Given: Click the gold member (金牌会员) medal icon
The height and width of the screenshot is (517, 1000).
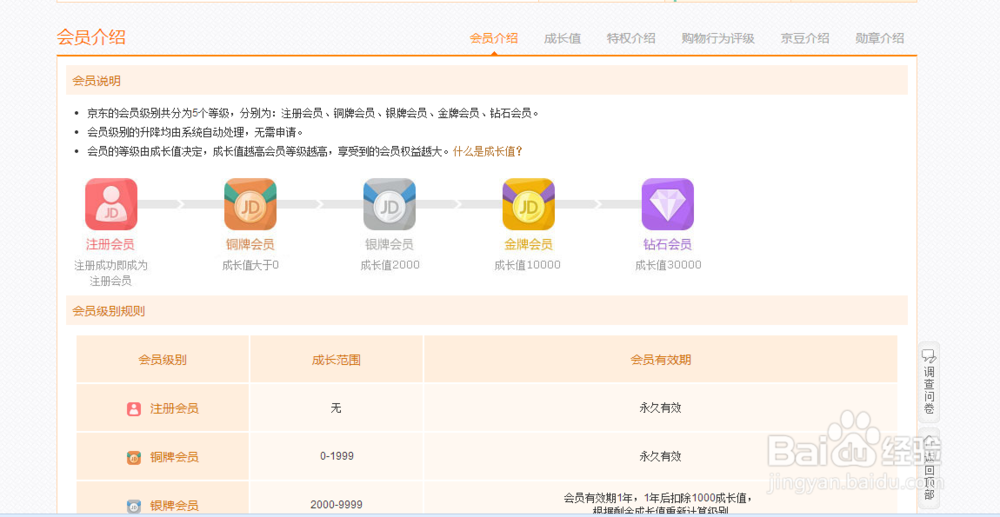Looking at the screenshot, I should click(x=528, y=204).
